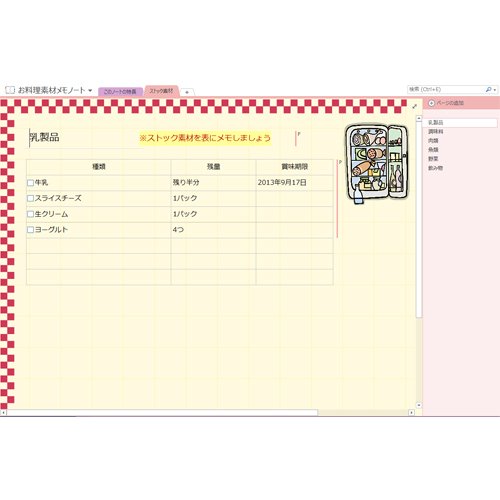Check the スライスチーズ to-do checkbox
Image resolution: width=500 pixels, height=500 pixels.
click(x=30, y=198)
